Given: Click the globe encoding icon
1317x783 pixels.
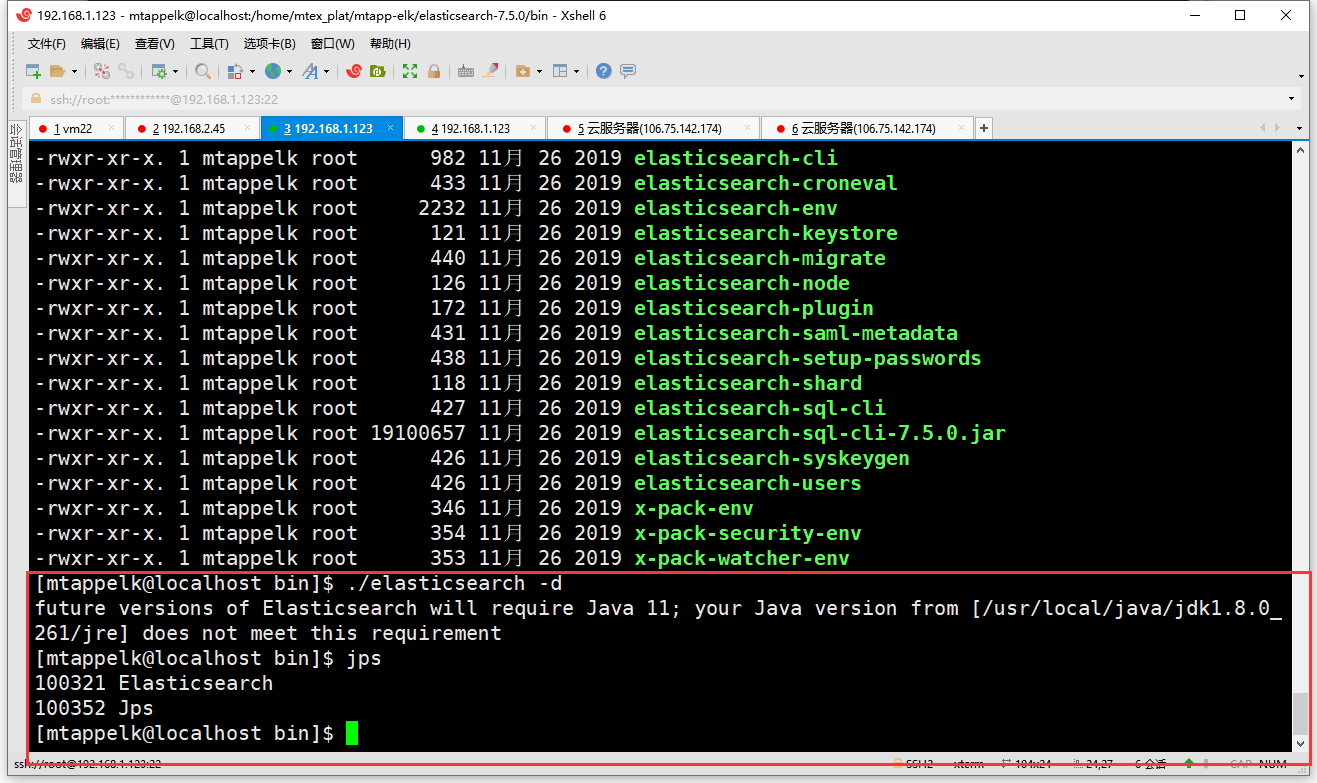Looking at the screenshot, I should click(272, 71).
